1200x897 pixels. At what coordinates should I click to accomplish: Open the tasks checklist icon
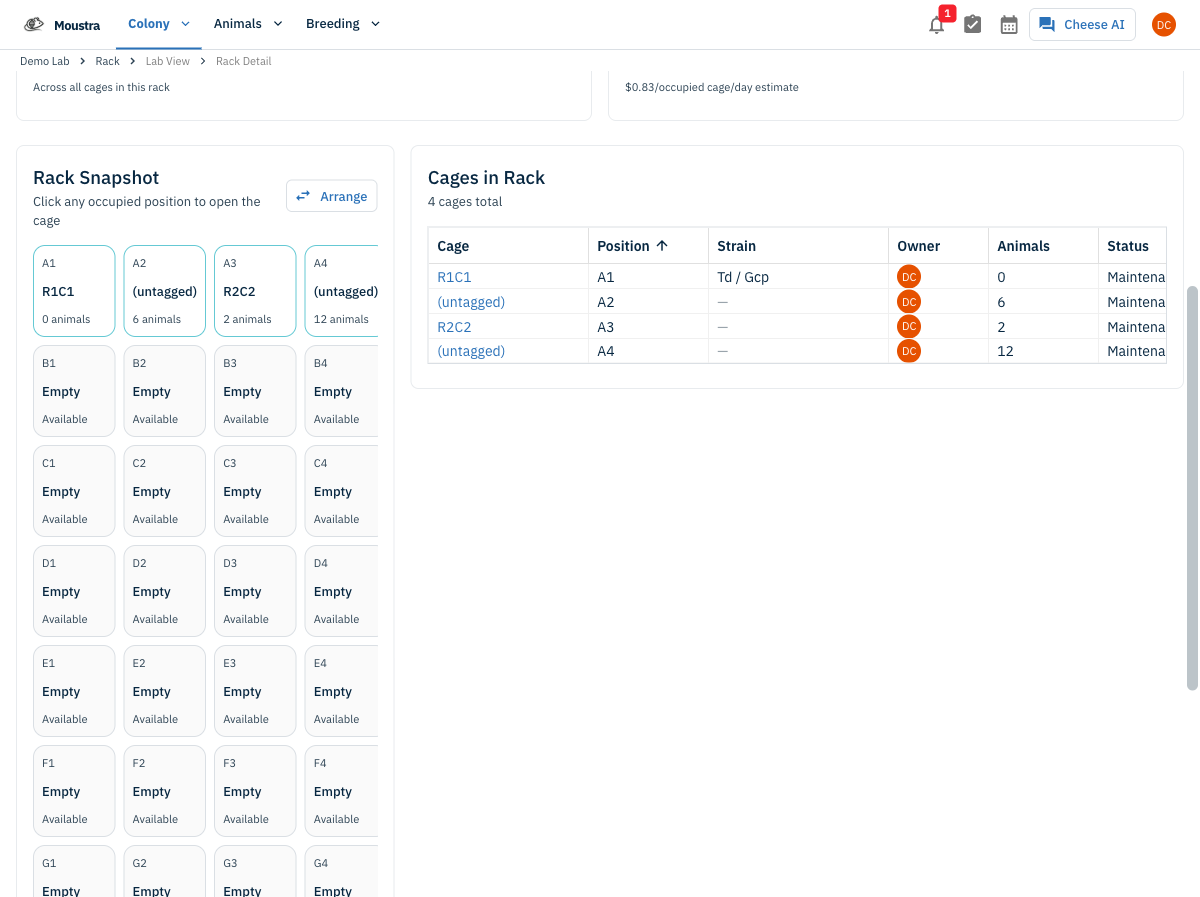(972, 25)
